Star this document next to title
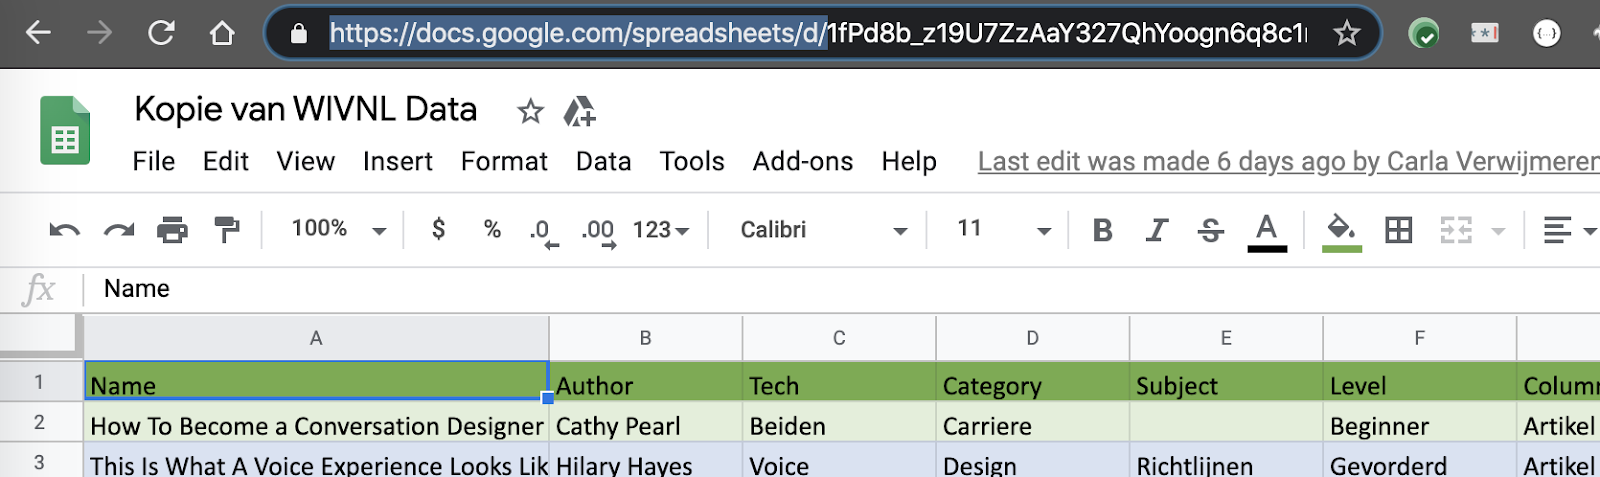This screenshot has height=477, width=1600. pyautogui.click(x=530, y=111)
